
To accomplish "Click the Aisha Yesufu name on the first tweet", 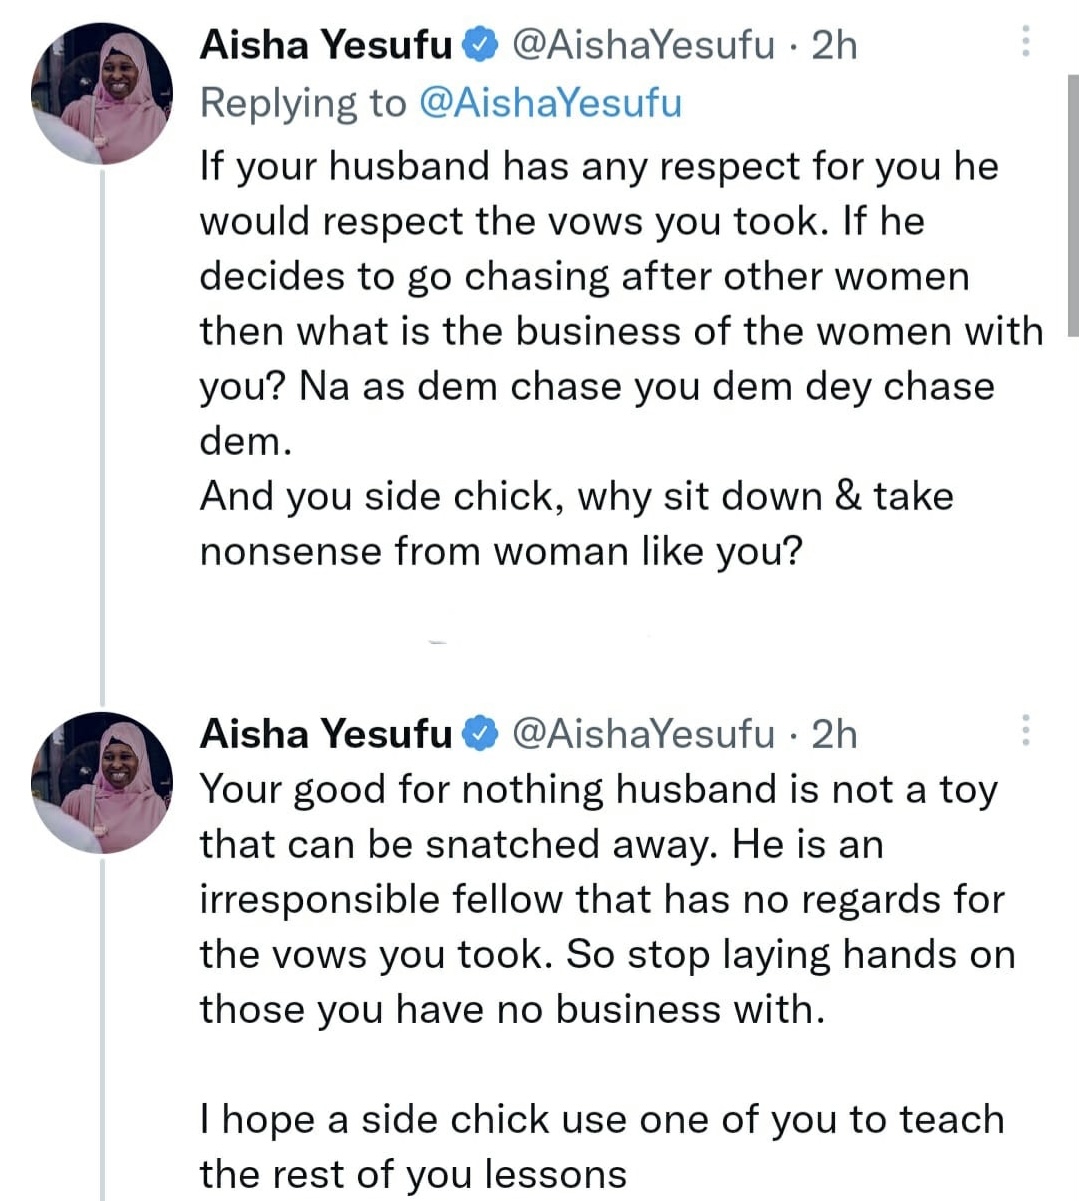I will 326,45.
